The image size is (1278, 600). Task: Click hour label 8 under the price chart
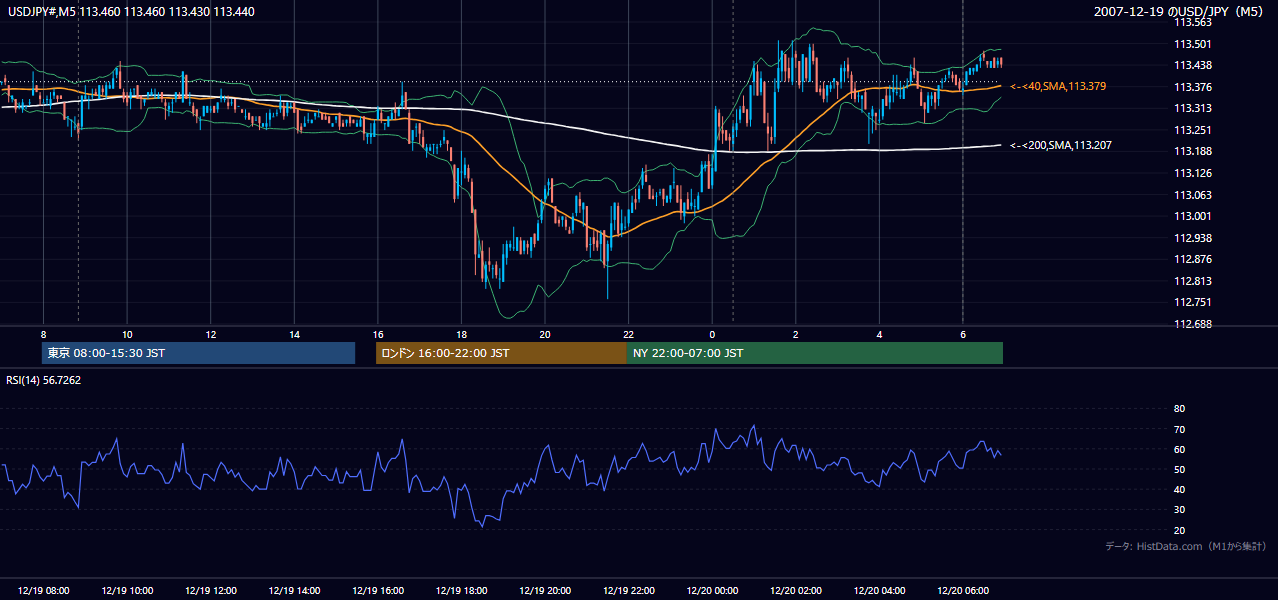click(x=43, y=334)
